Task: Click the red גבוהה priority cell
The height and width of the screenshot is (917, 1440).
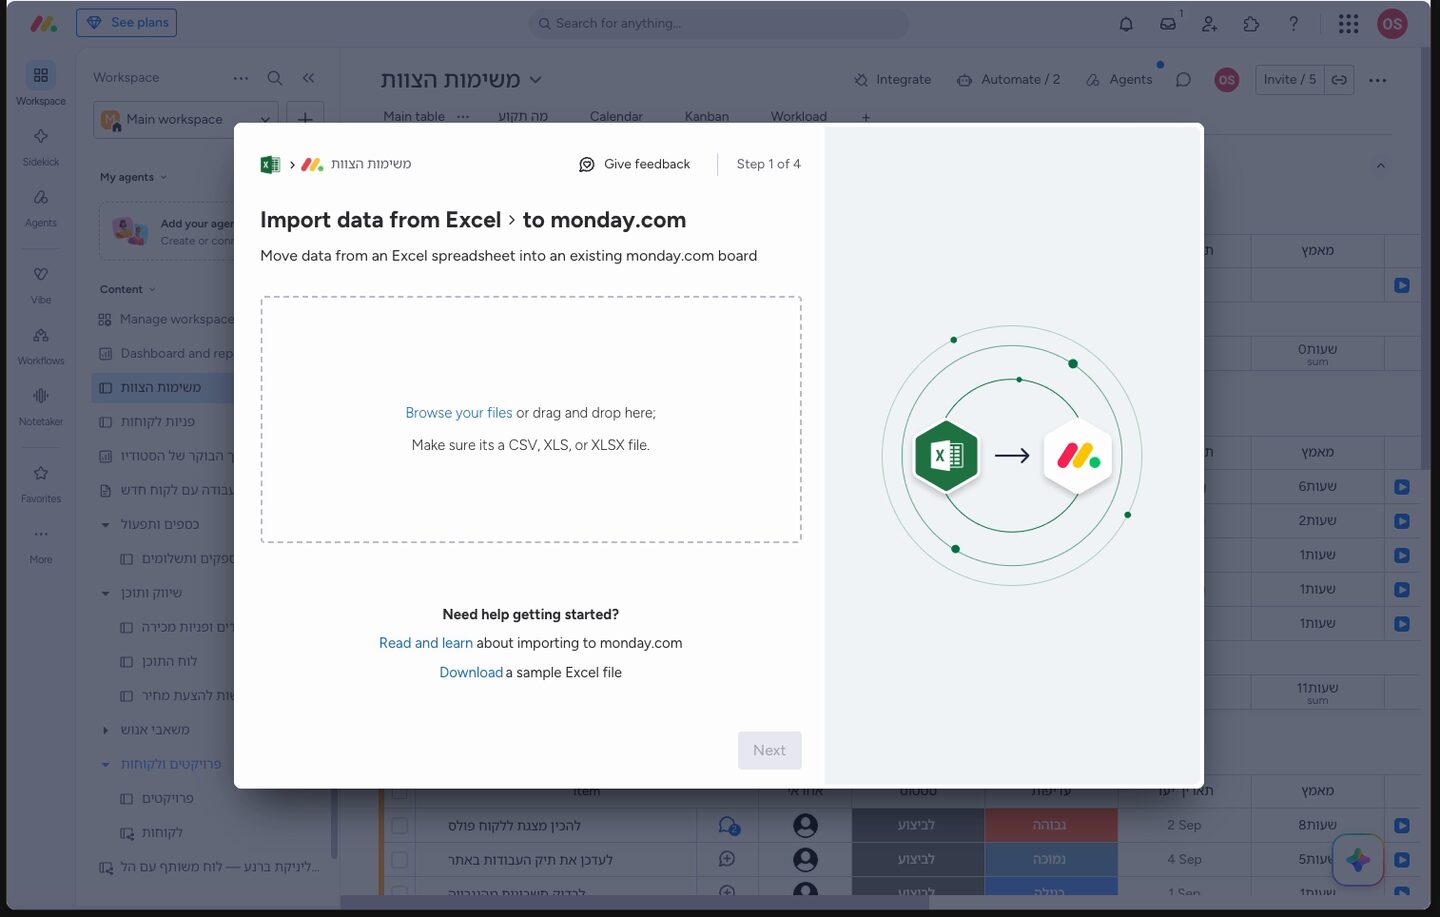Action: [x=1050, y=825]
